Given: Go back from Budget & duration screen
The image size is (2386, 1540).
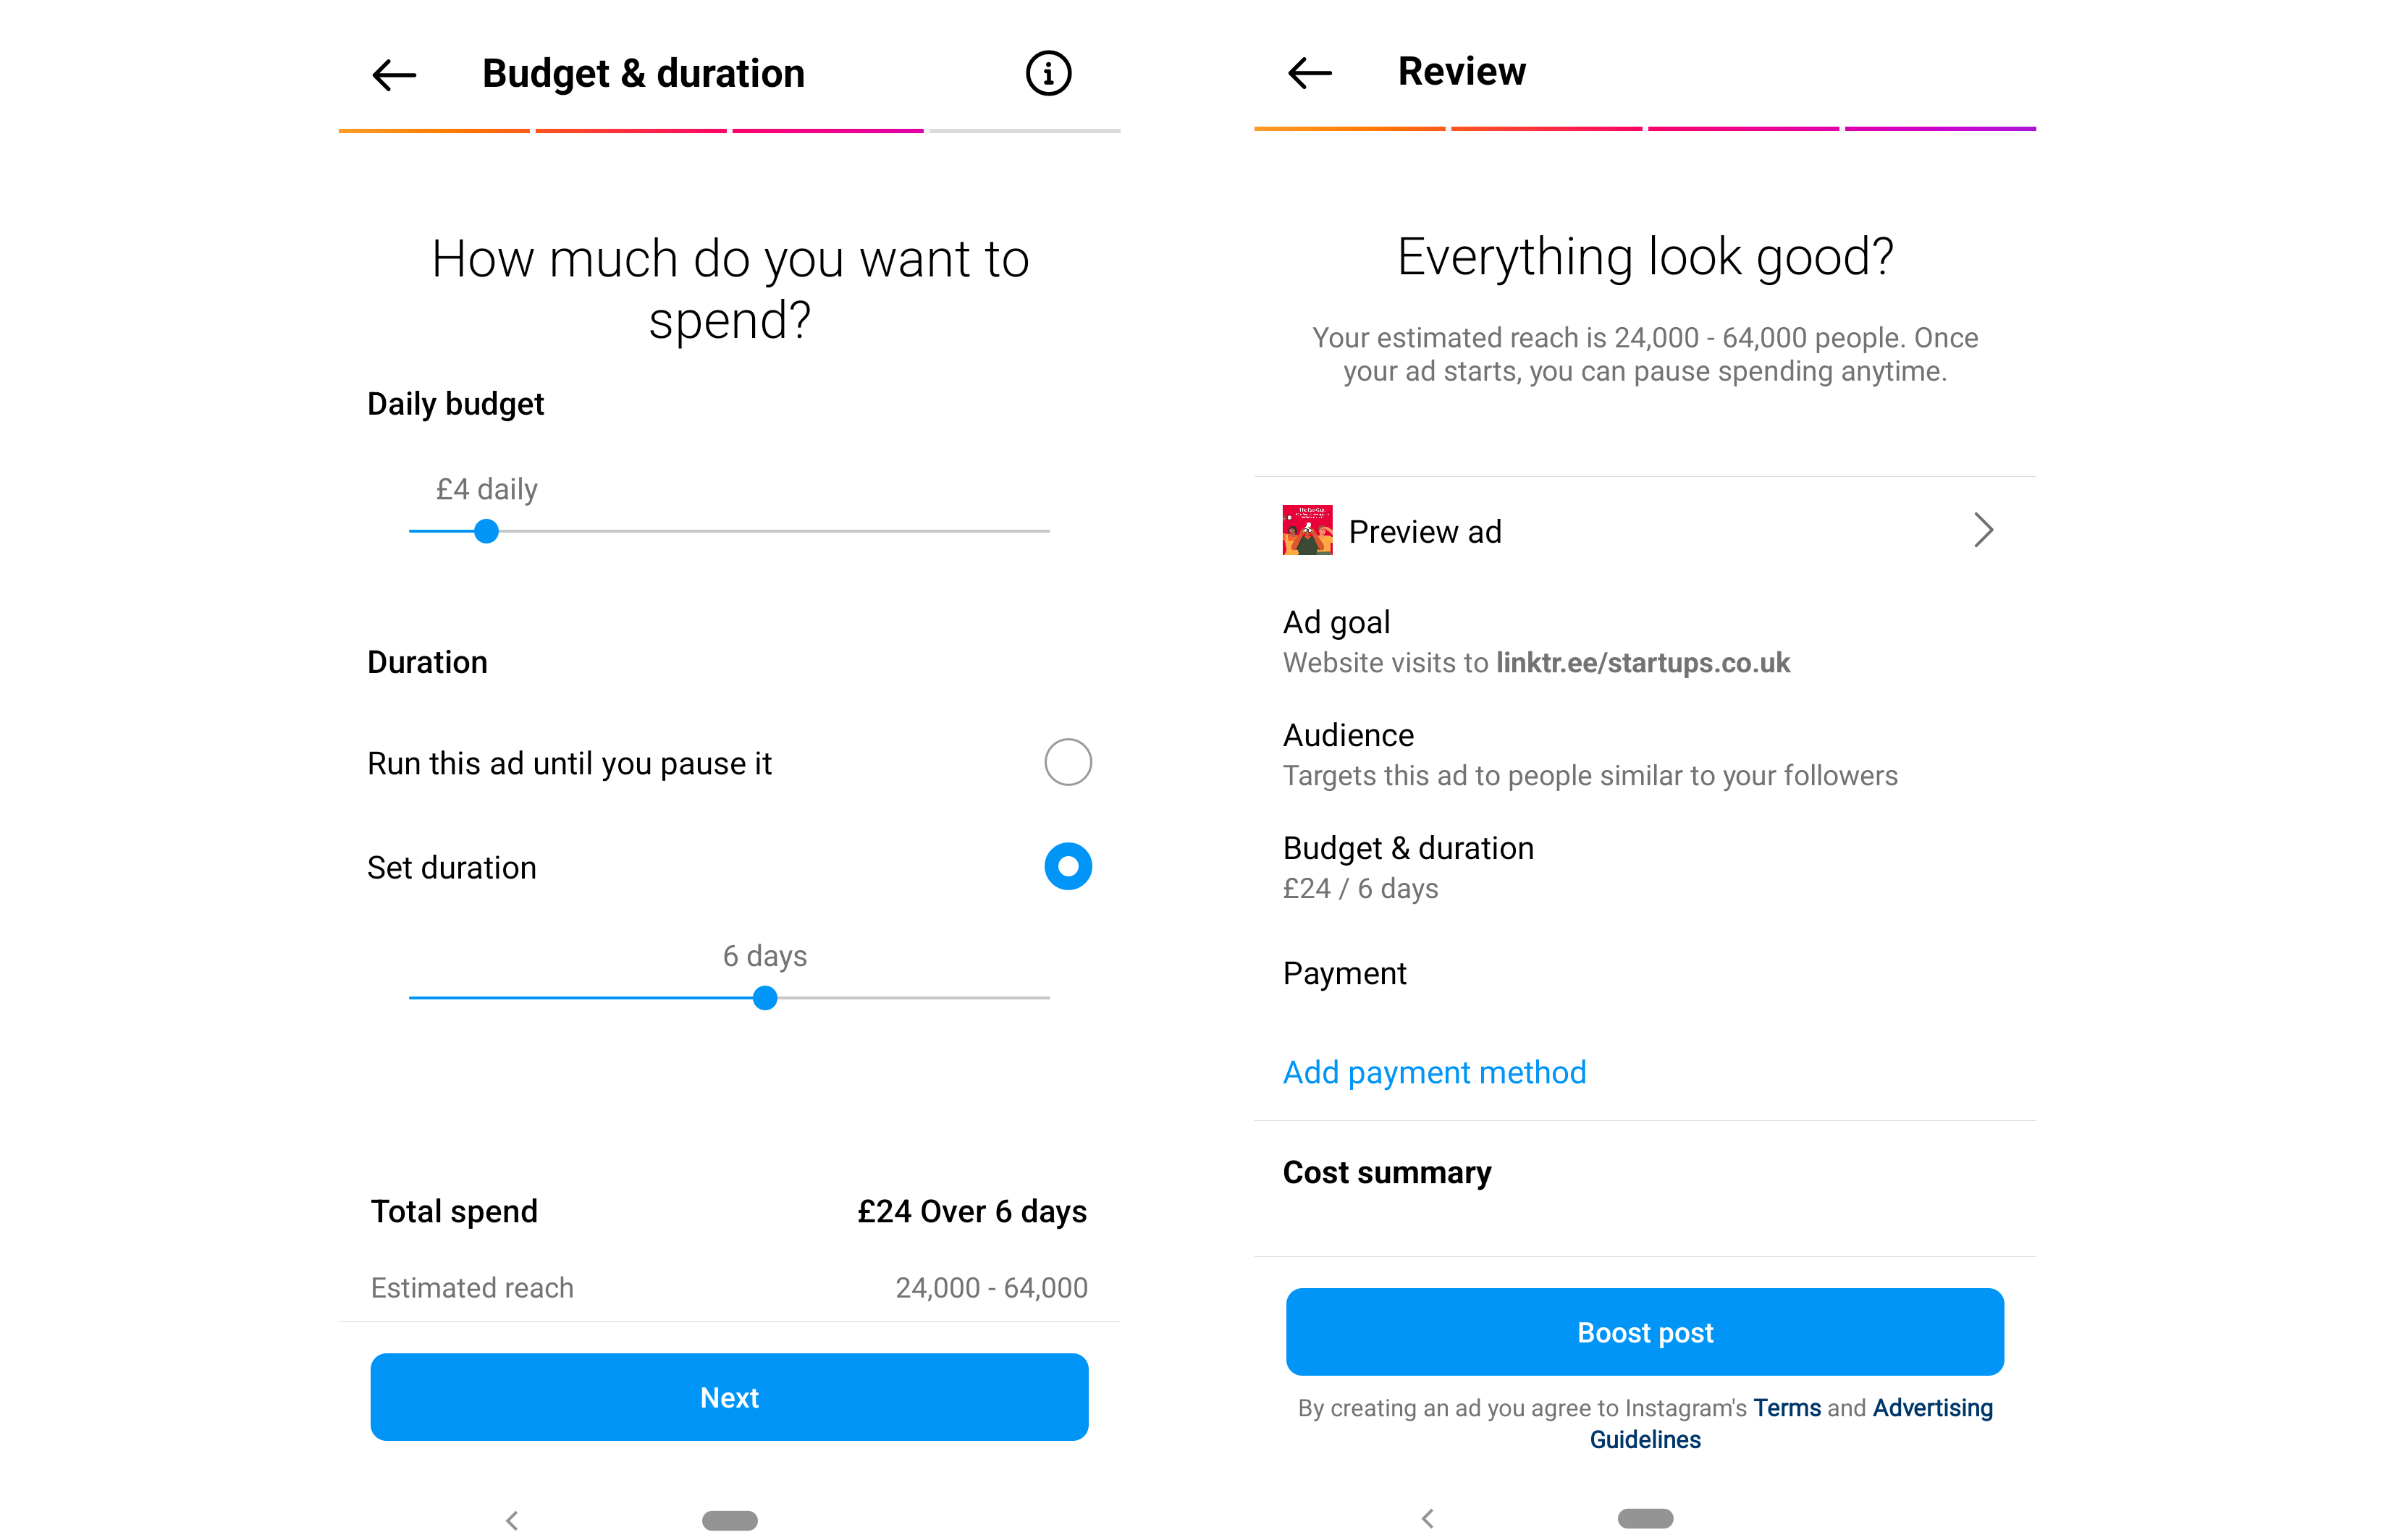Looking at the screenshot, I should point(394,75).
